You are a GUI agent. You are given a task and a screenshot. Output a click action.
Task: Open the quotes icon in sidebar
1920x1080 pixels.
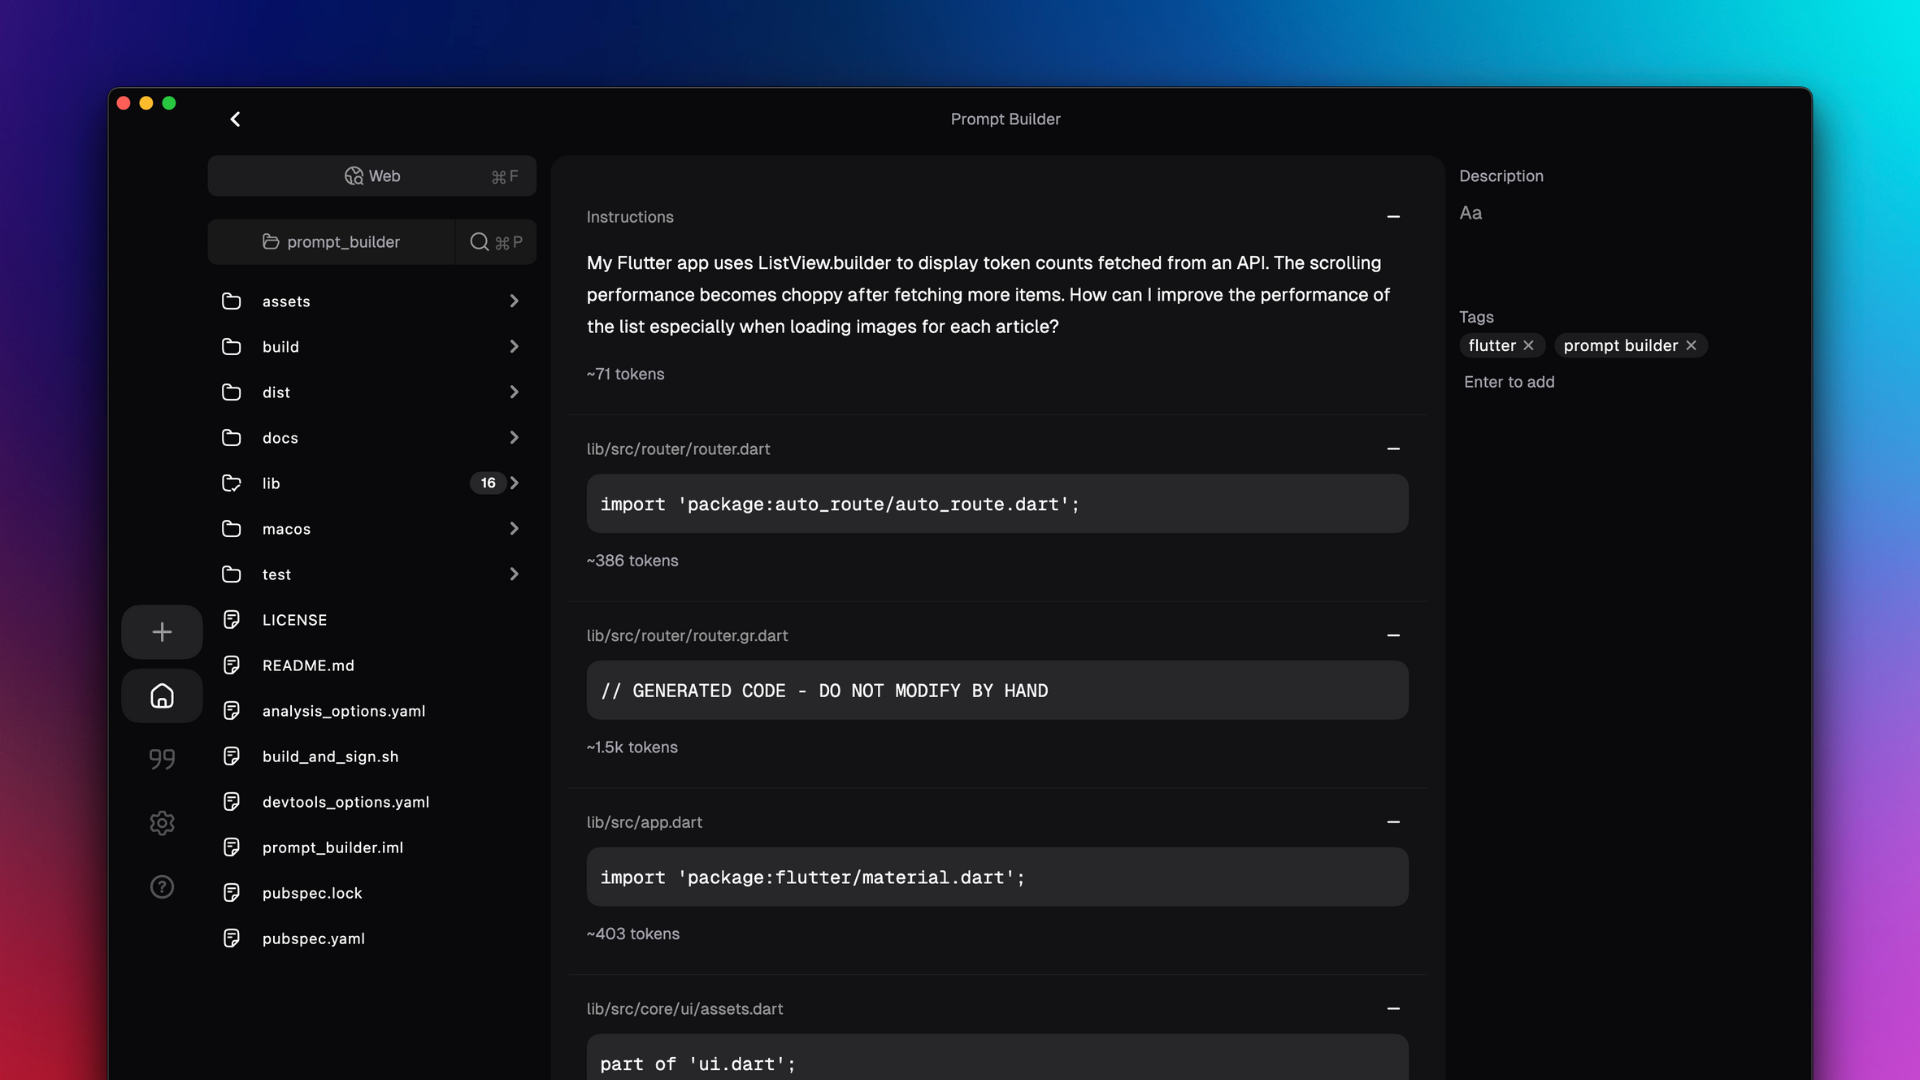pos(162,759)
